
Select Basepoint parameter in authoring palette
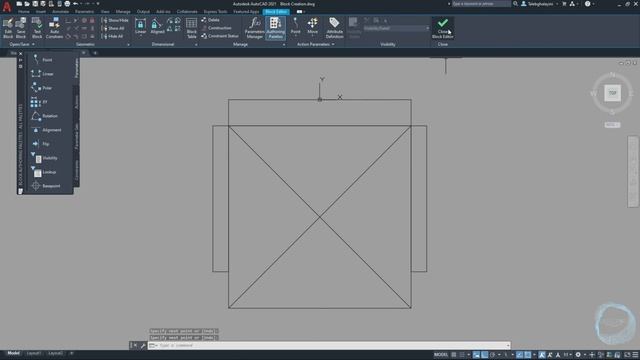point(46,186)
